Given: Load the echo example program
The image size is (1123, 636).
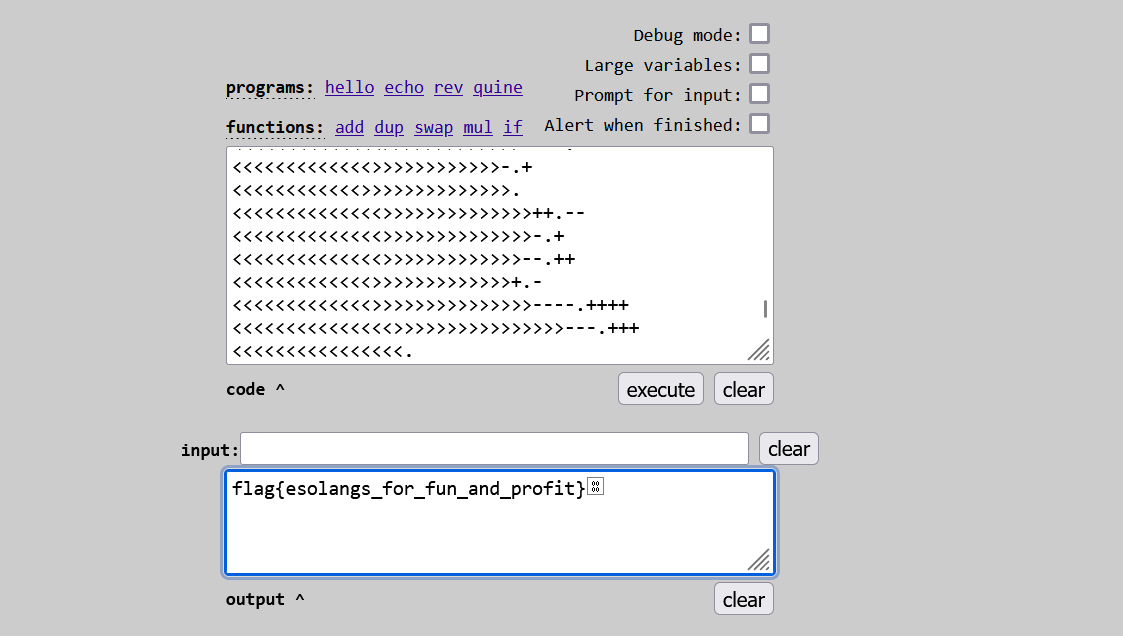Looking at the screenshot, I should pyautogui.click(x=404, y=87).
